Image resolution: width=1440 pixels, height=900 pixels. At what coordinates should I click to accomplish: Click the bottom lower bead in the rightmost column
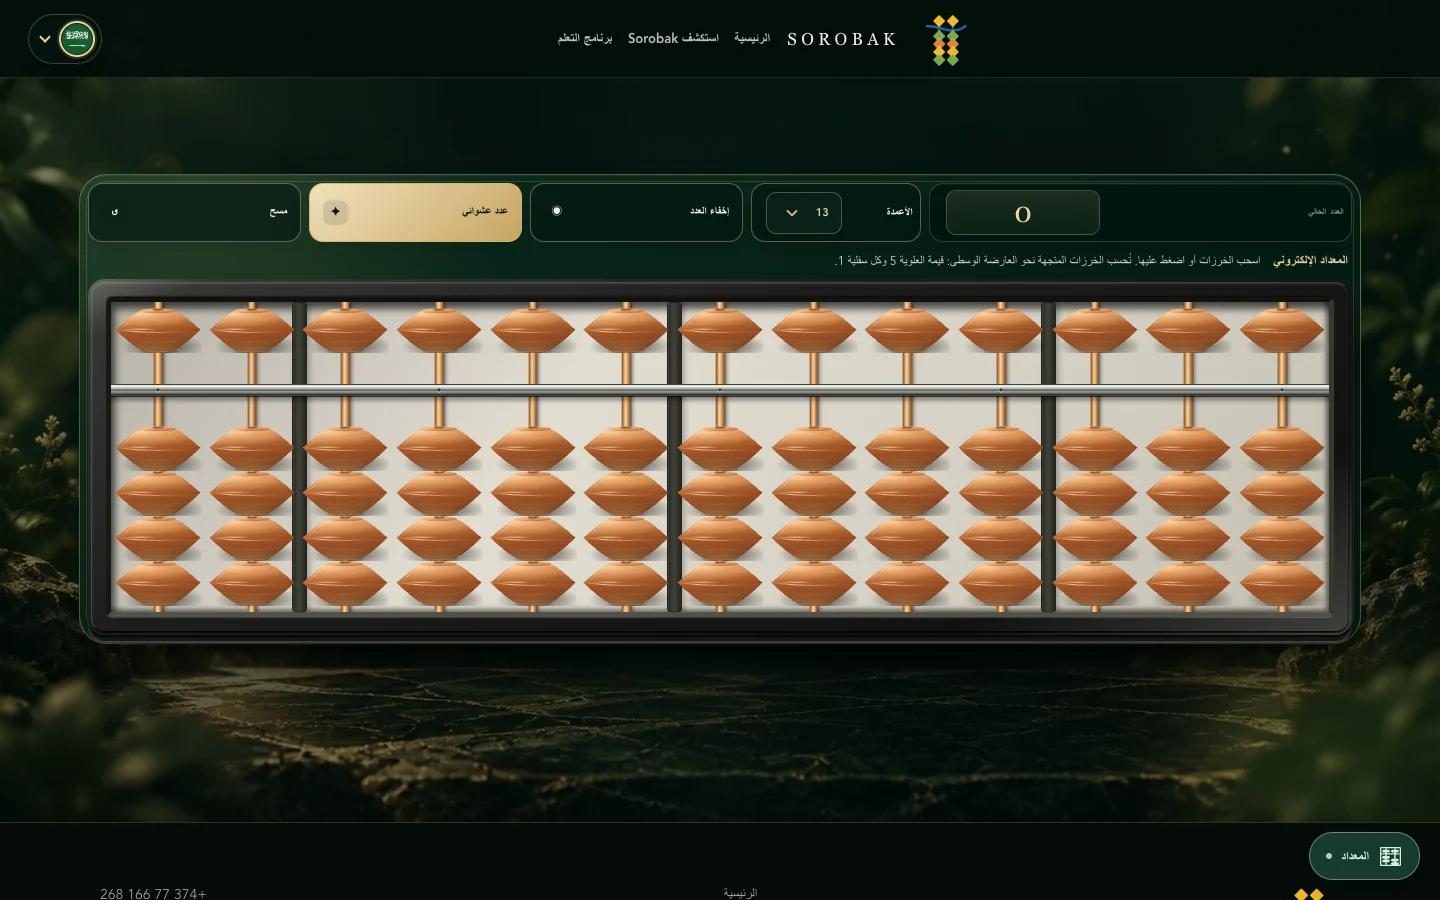click(1282, 583)
